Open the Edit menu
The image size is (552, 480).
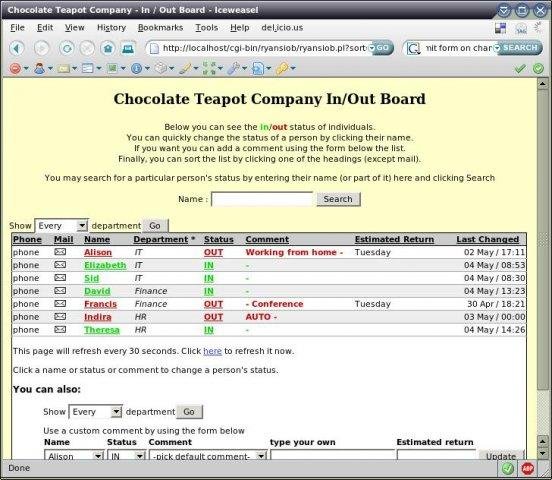coord(45,27)
